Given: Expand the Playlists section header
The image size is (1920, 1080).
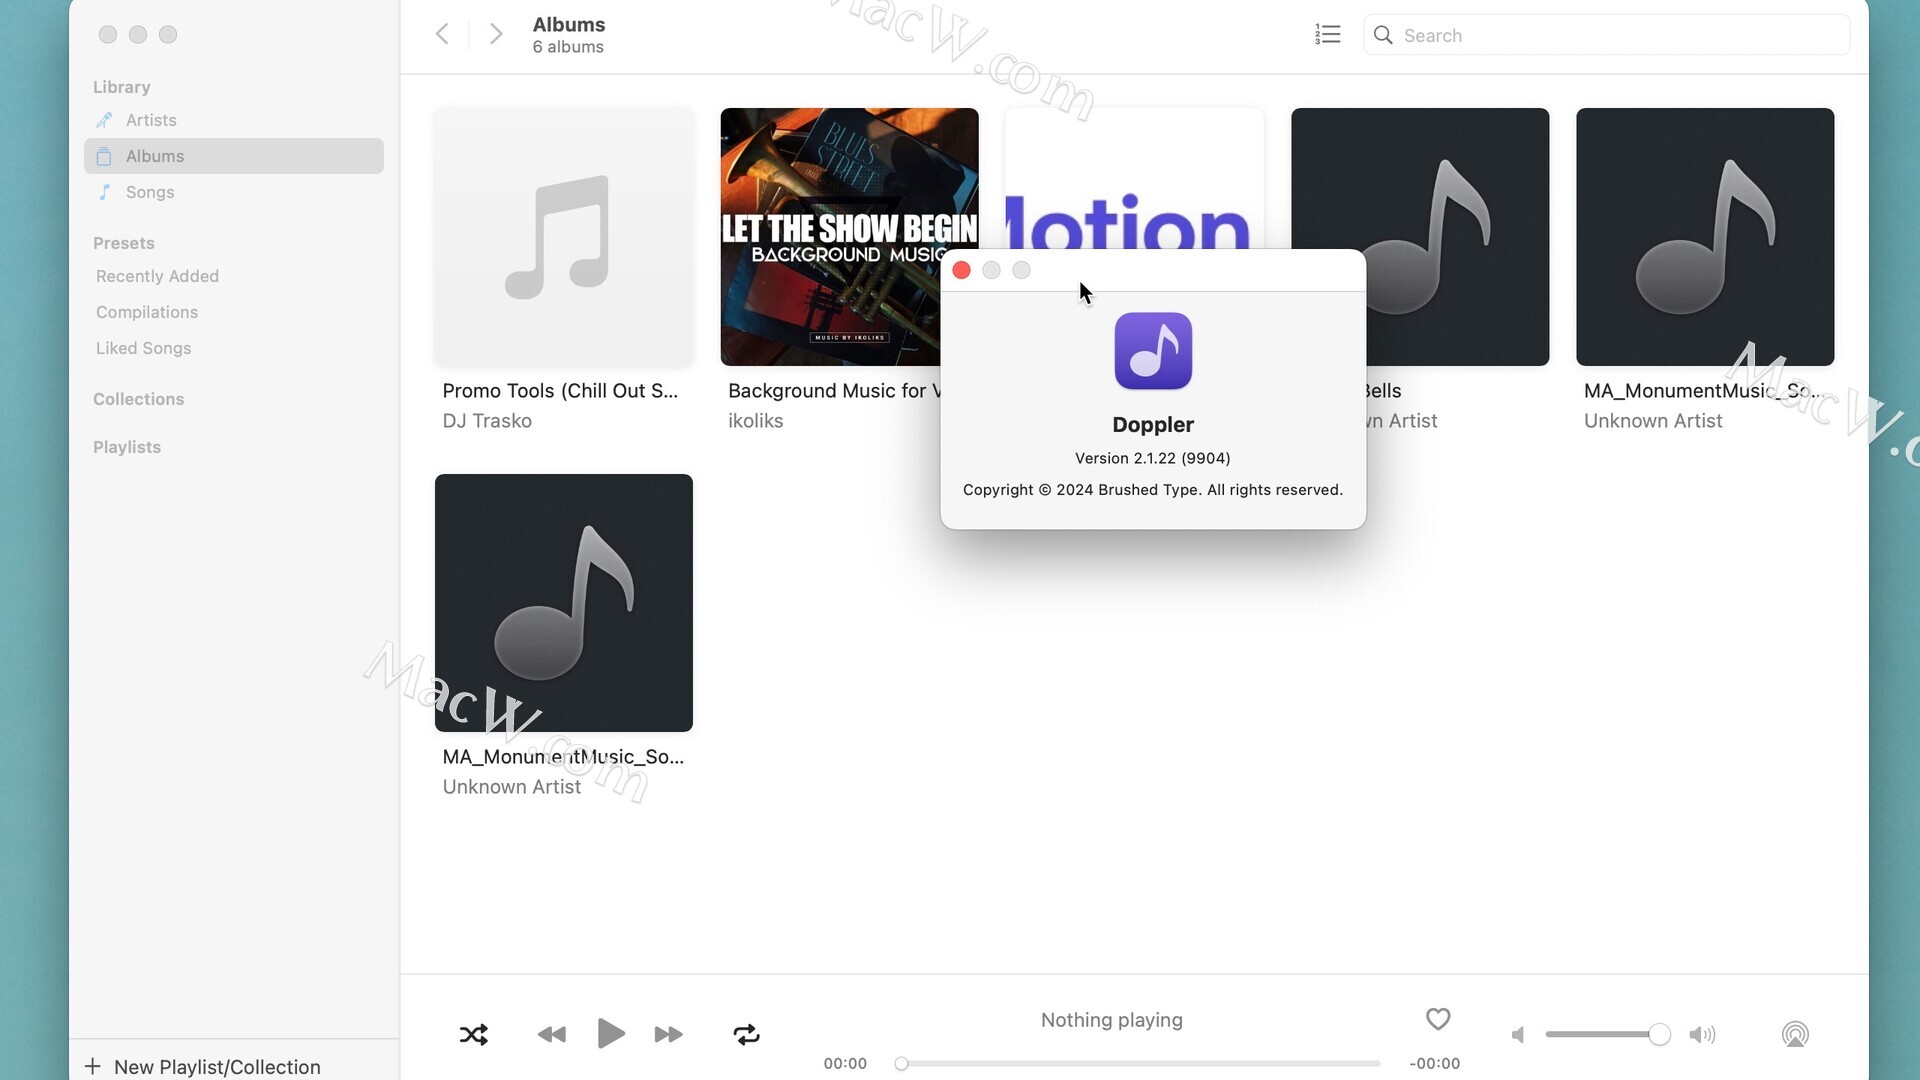Looking at the screenshot, I should (x=127, y=447).
